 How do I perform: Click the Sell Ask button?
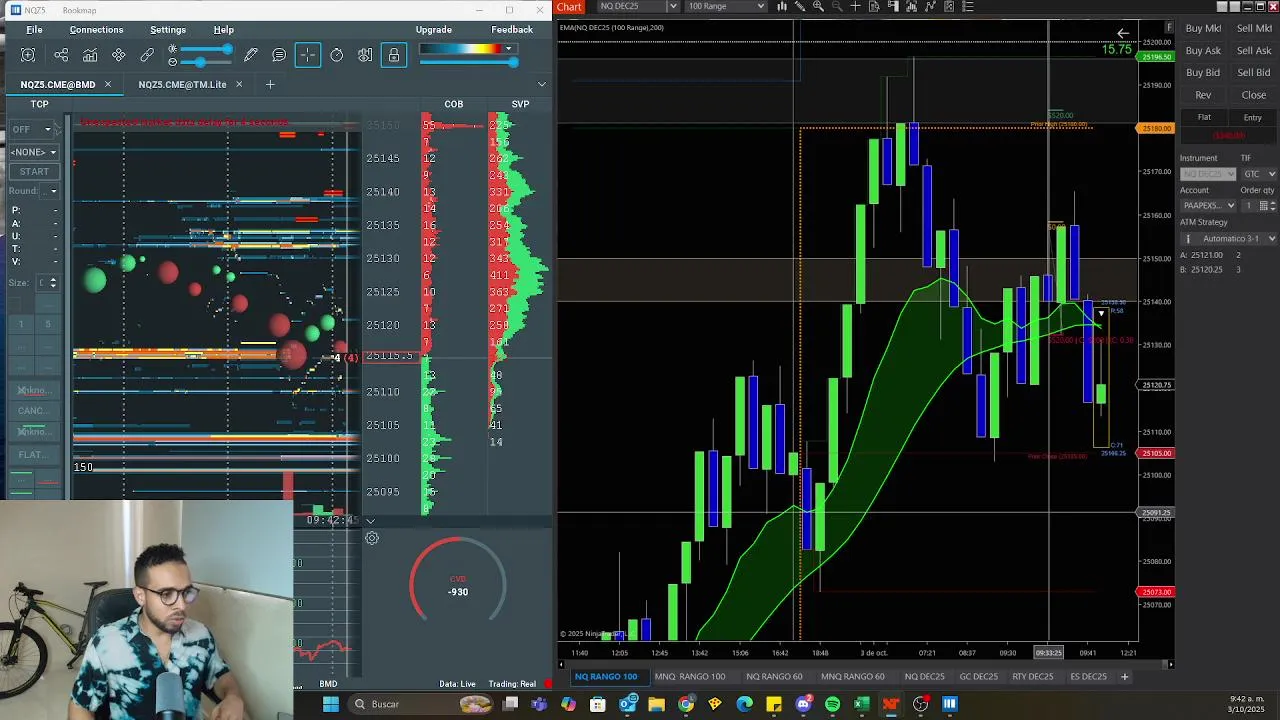[x=1254, y=51]
